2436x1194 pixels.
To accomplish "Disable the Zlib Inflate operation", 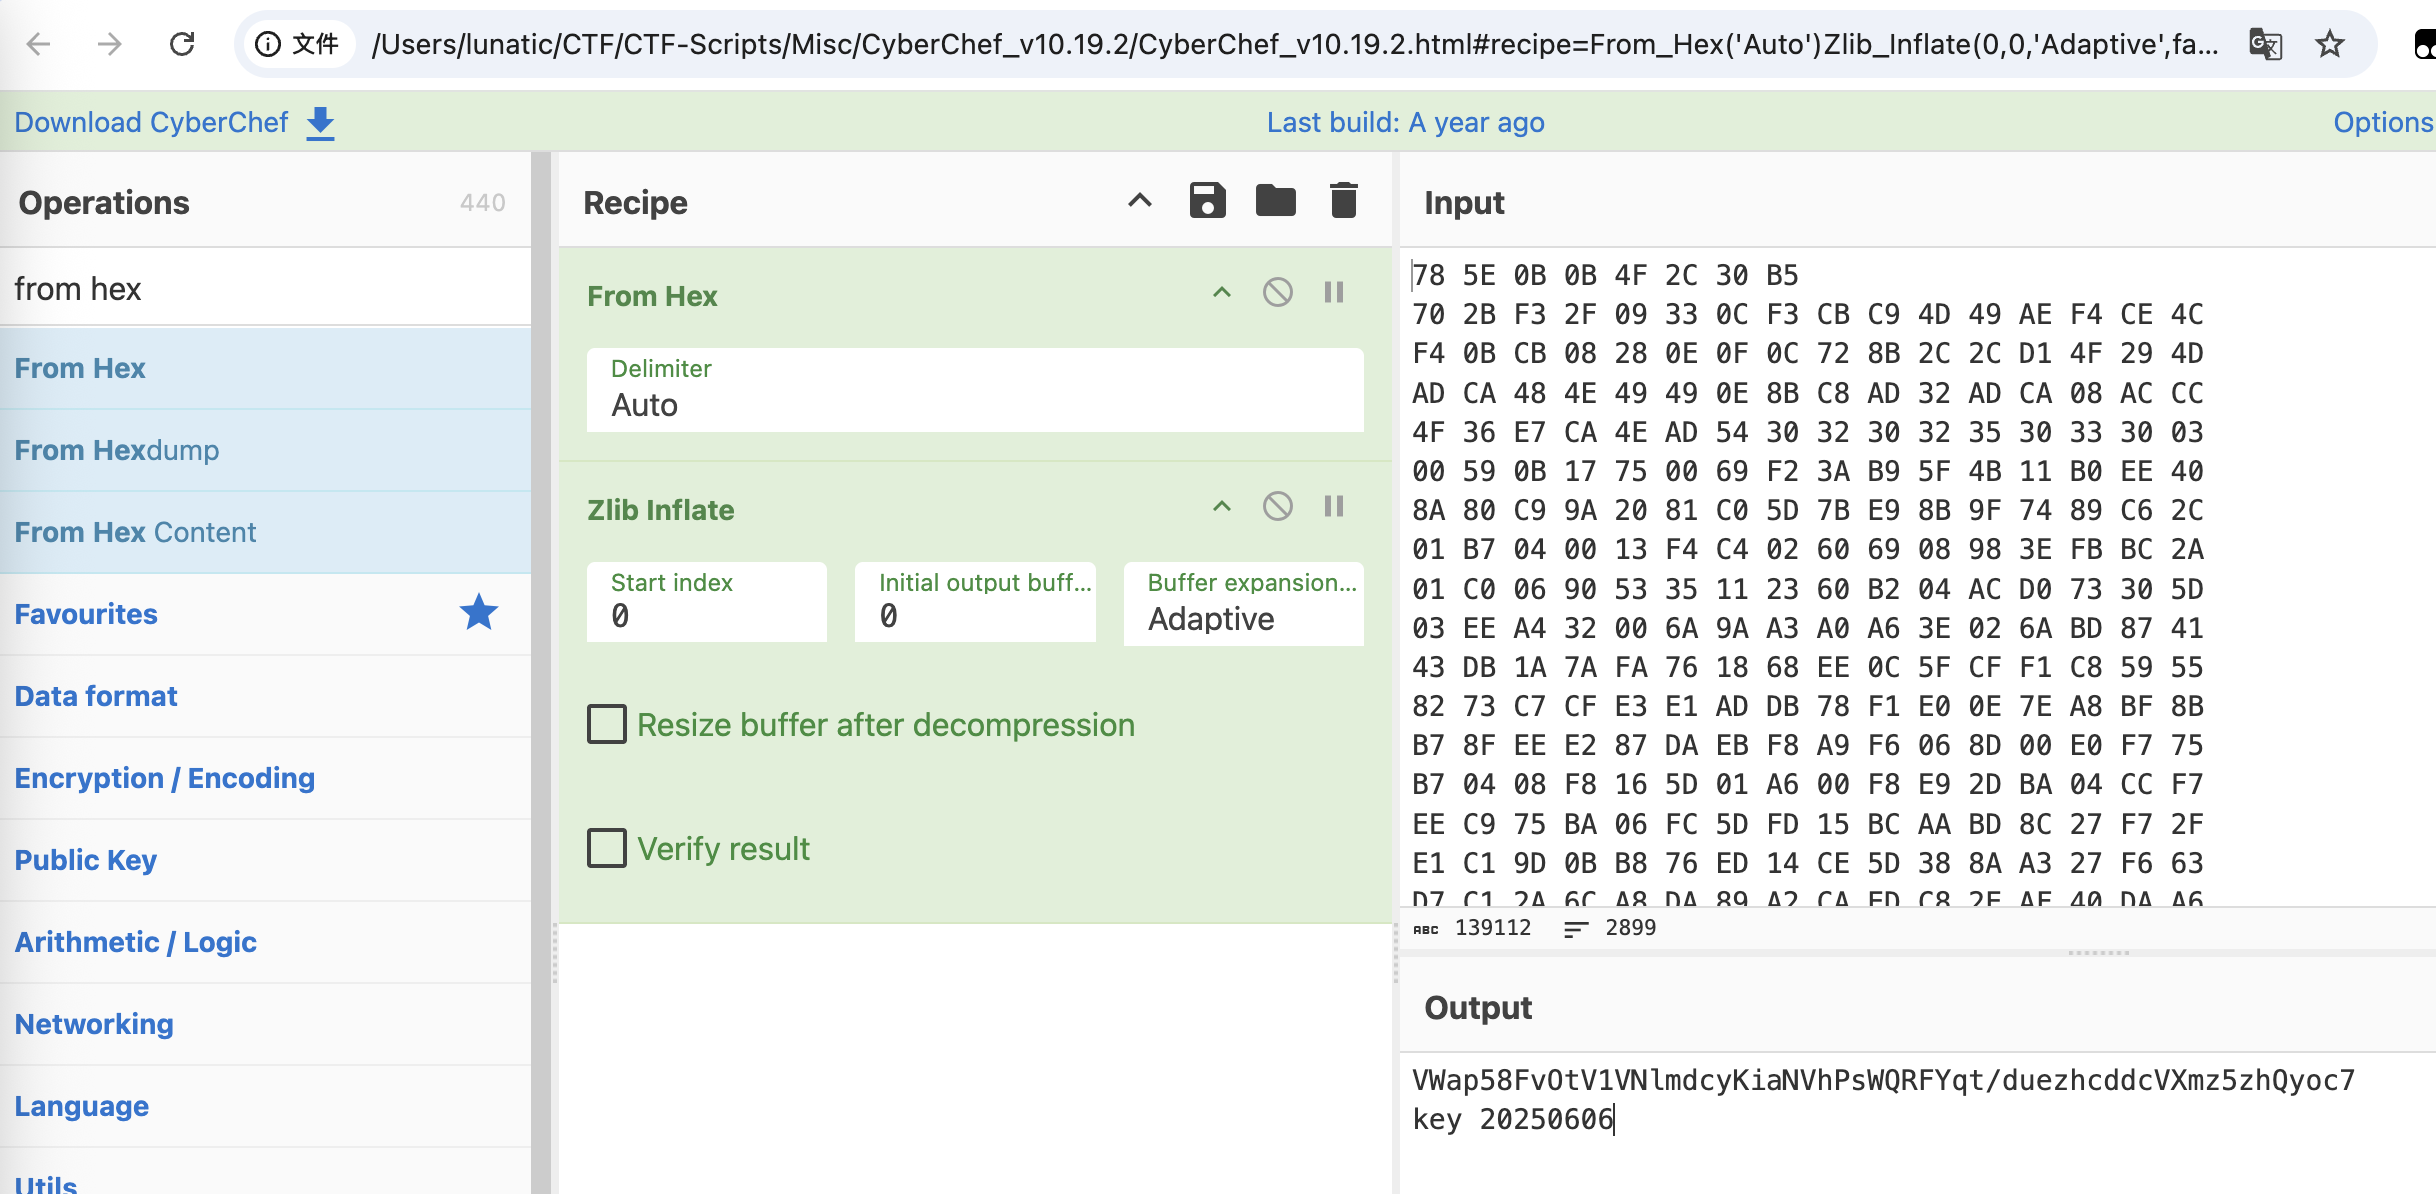I will [x=1277, y=507].
